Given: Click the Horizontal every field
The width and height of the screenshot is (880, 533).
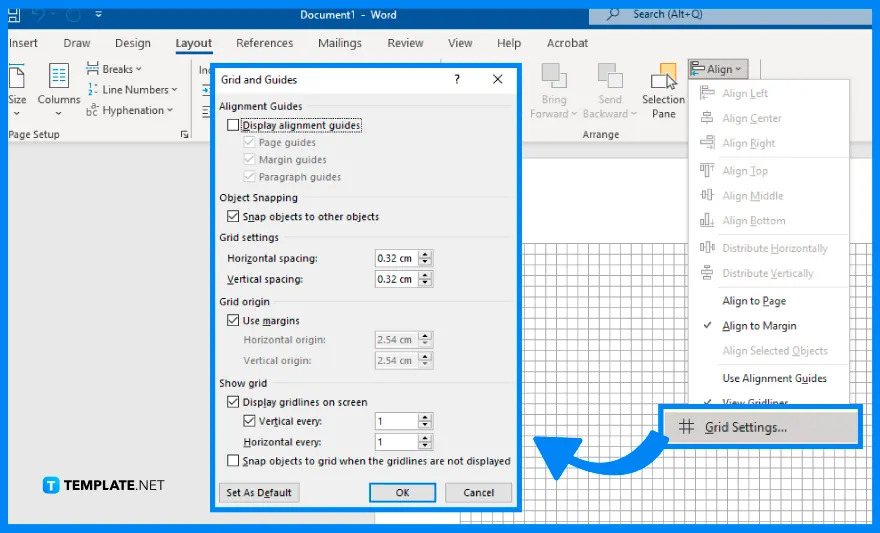Looking at the screenshot, I should pyautogui.click(x=396, y=442).
